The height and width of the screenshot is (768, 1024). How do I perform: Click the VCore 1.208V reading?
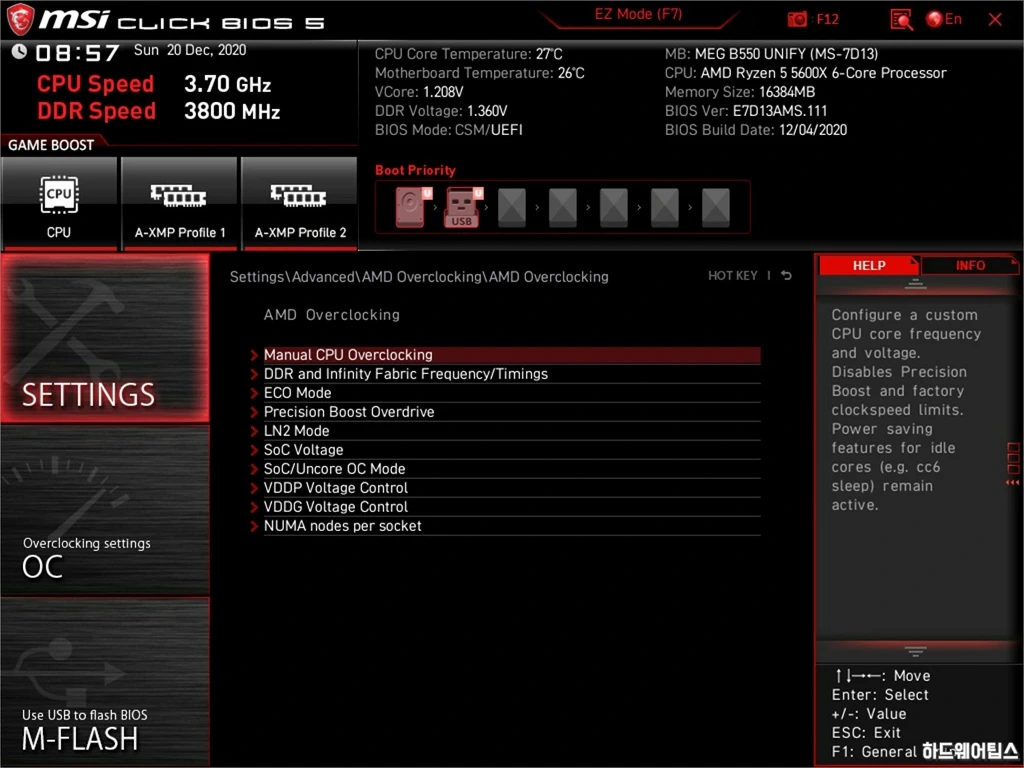[419, 92]
